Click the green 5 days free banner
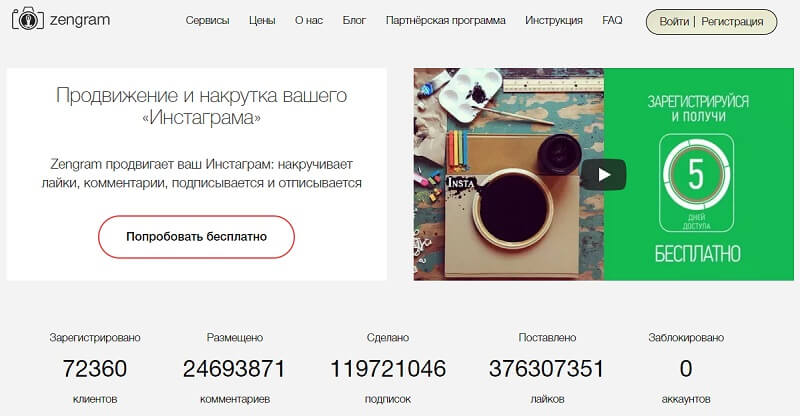Viewport: 800px width, 416px height. click(698, 174)
